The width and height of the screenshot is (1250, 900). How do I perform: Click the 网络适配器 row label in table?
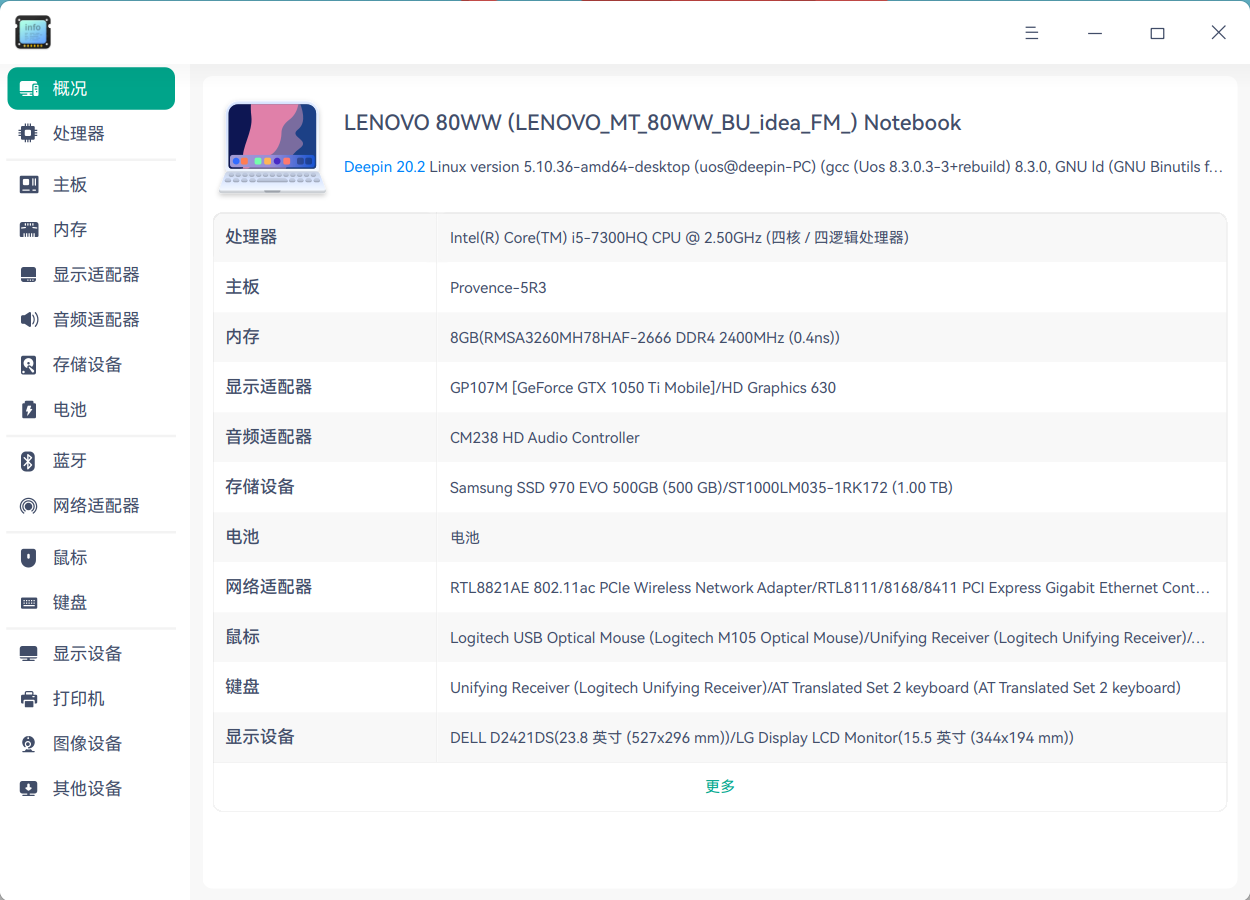(x=269, y=587)
